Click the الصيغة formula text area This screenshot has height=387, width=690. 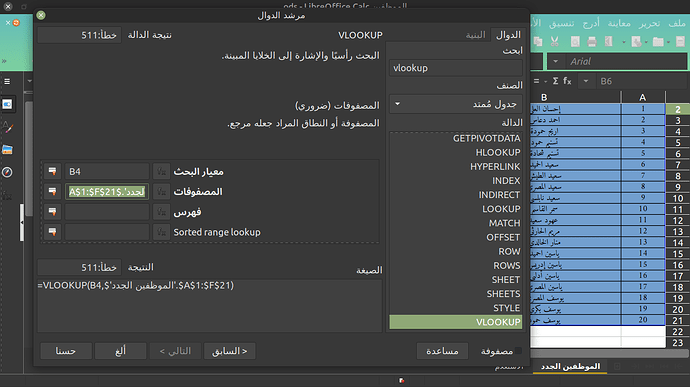(209, 306)
